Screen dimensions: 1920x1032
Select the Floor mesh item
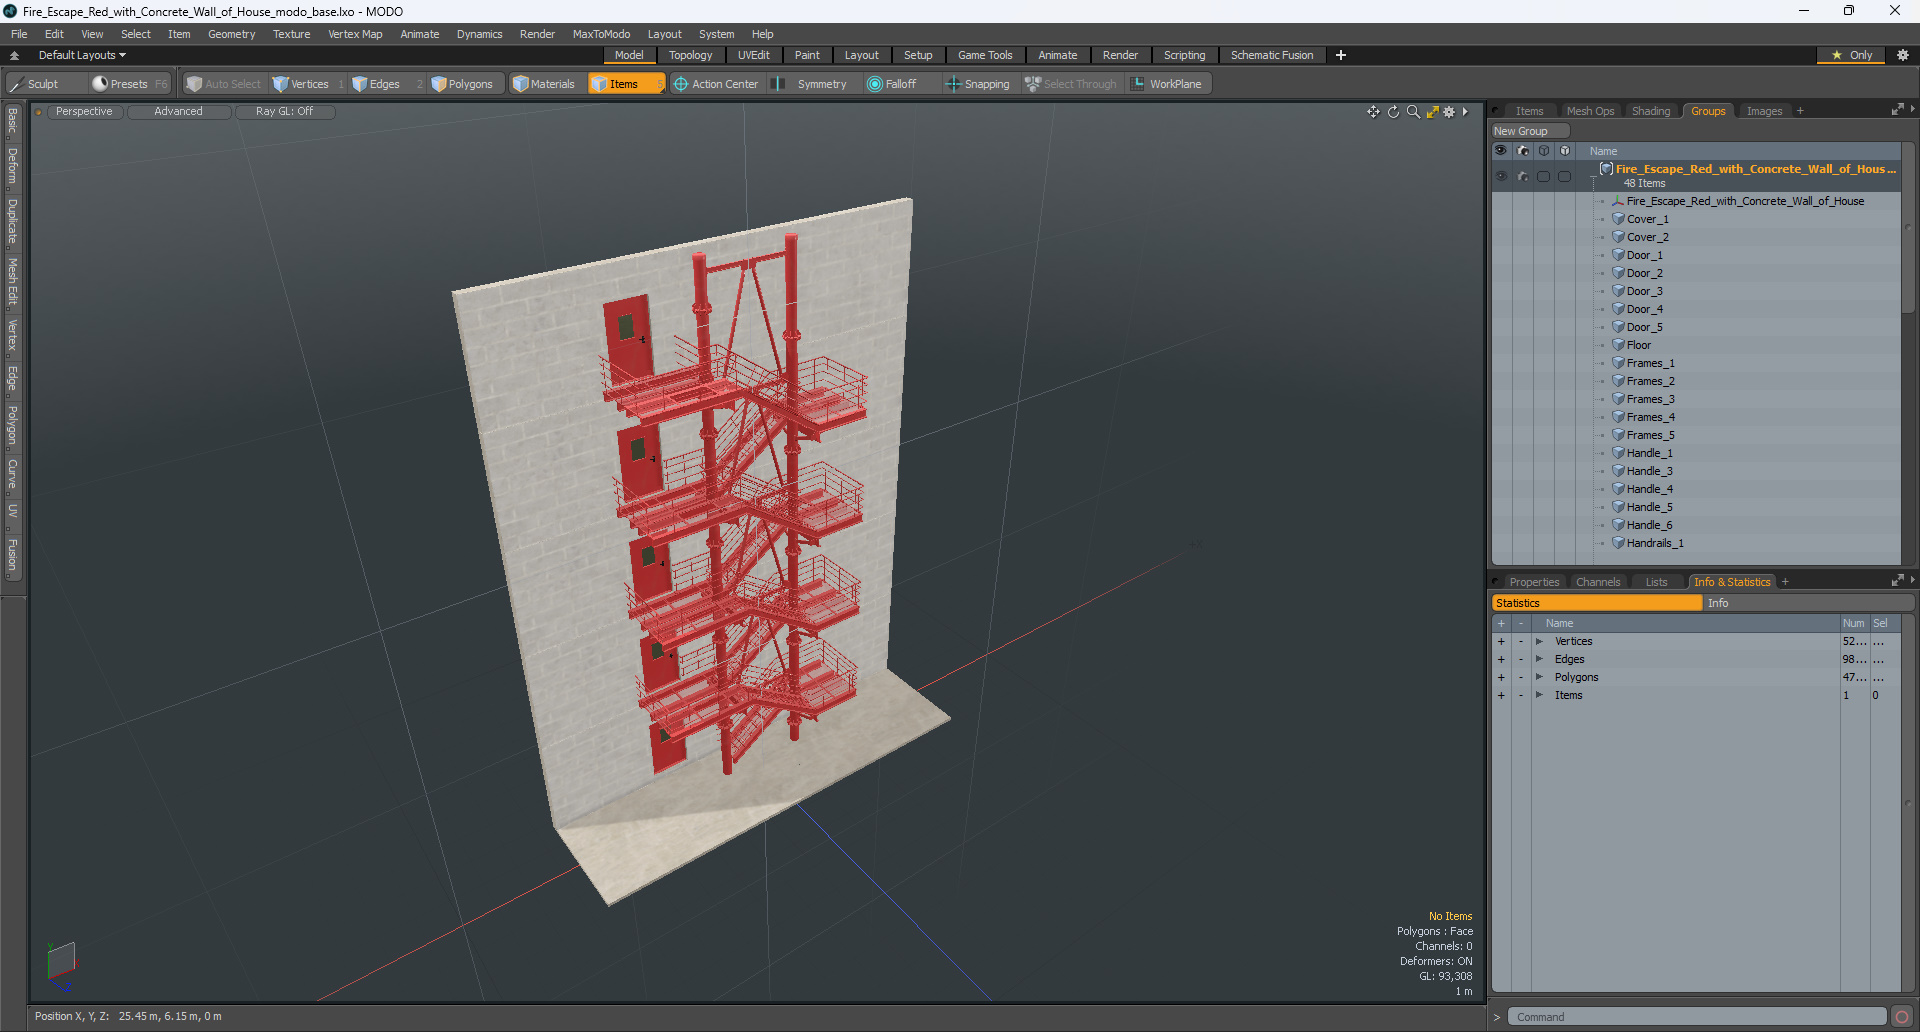click(x=1639, y=345)
